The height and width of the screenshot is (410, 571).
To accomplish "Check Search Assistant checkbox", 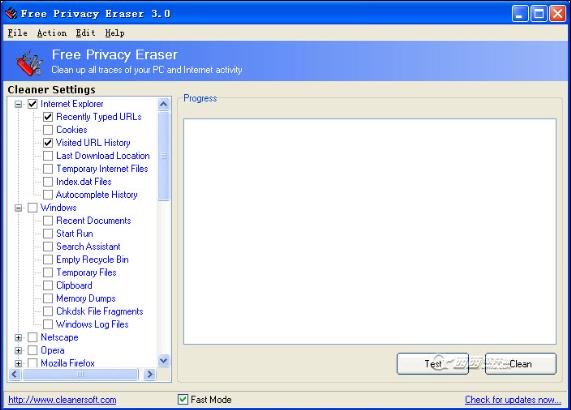I will pos(48,247).
